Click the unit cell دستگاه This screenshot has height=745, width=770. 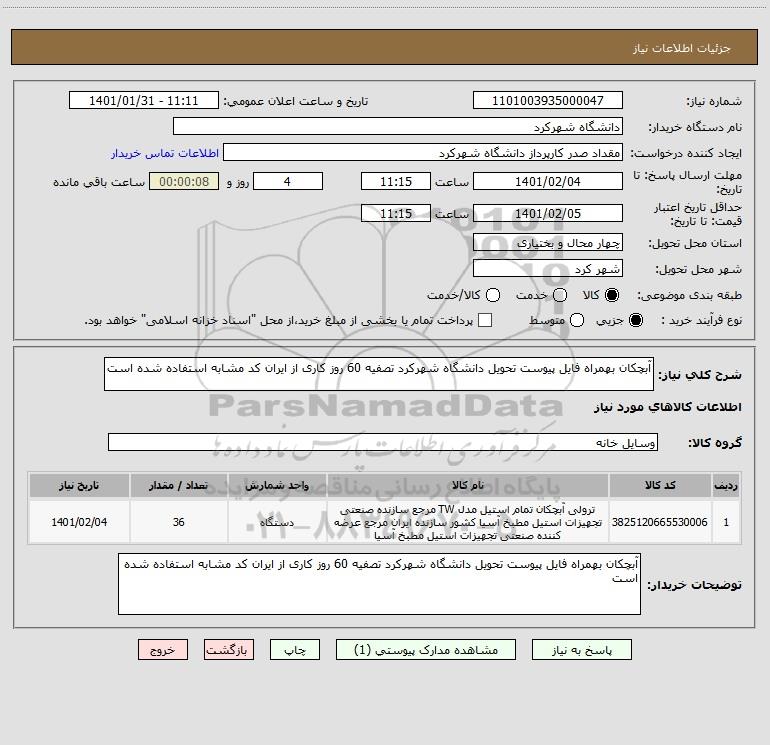[277, 522]
